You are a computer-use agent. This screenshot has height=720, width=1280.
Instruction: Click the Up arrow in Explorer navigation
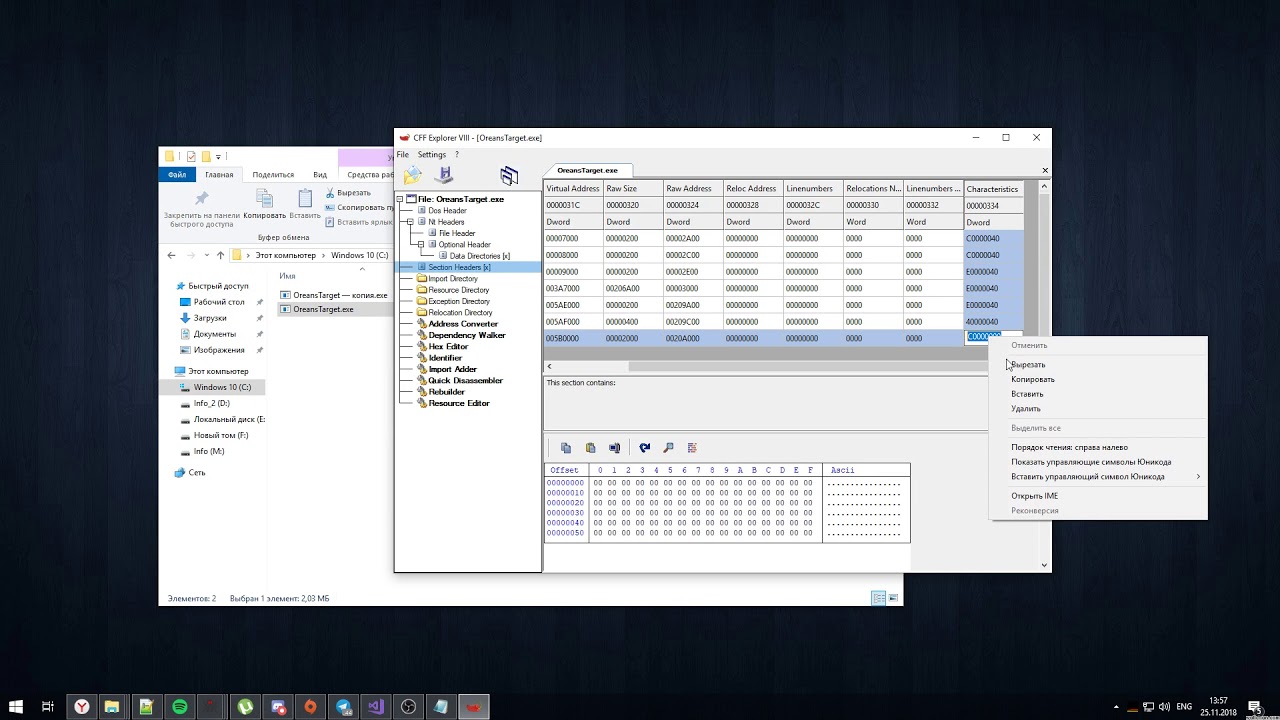coord(220,256)
